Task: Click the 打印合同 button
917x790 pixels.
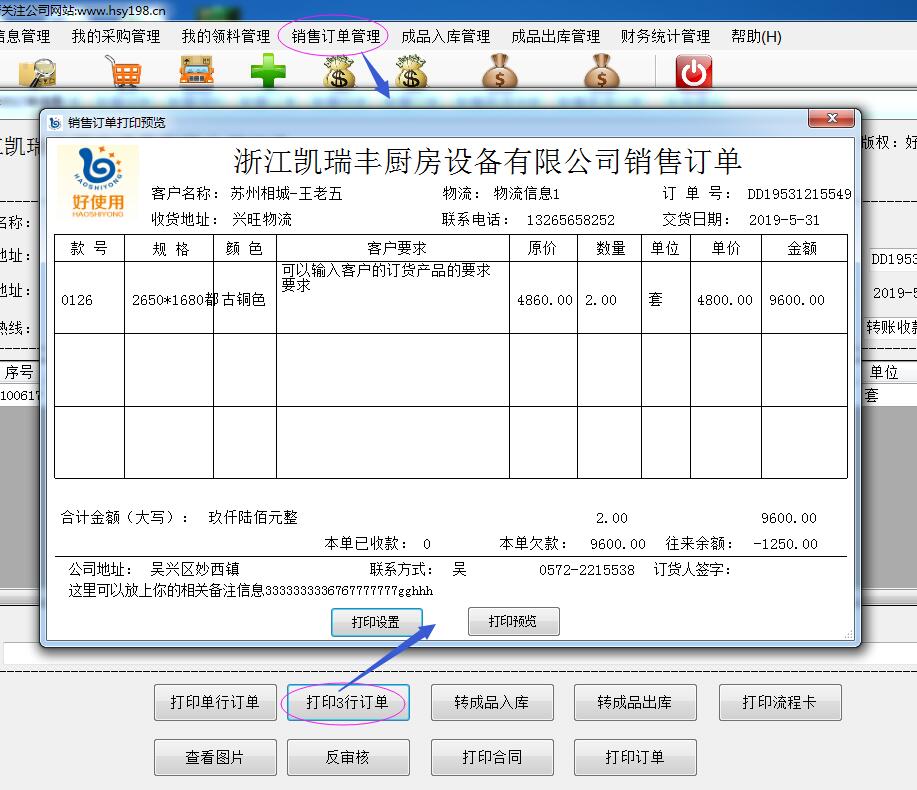Action: (x=492, y=757)
